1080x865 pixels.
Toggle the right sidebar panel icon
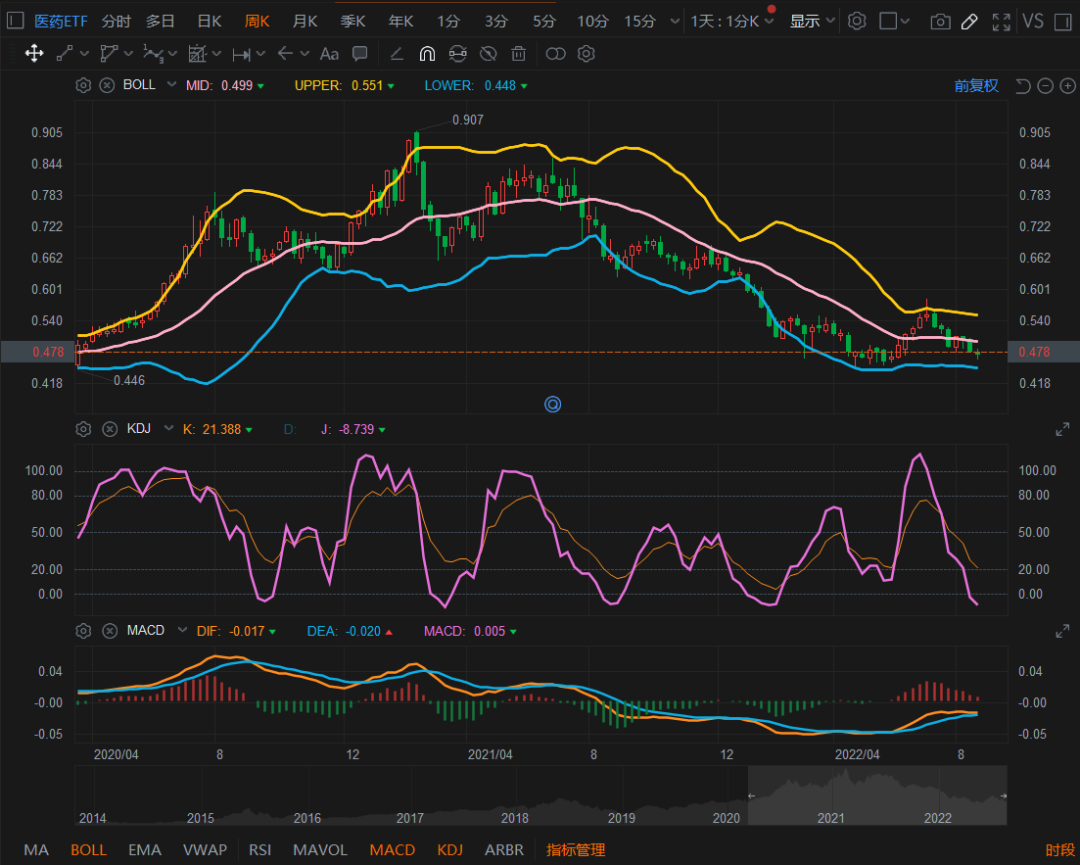(x=1063, y=21)
